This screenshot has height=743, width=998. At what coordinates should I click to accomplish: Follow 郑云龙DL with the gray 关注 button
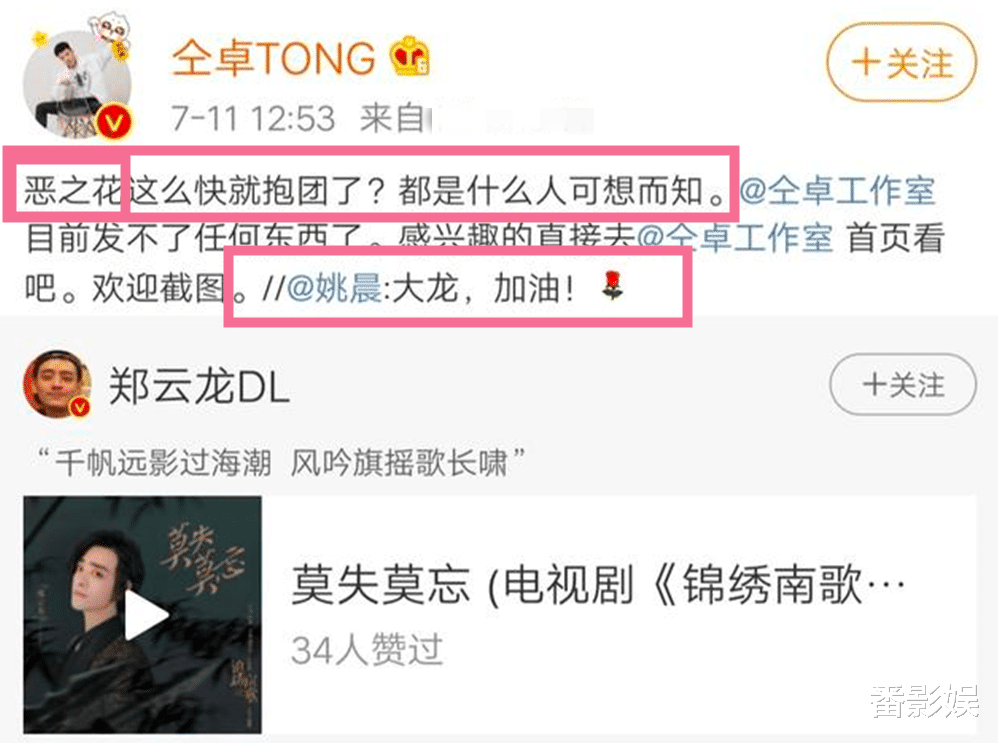pyautogui.click(x=903, y=385)
